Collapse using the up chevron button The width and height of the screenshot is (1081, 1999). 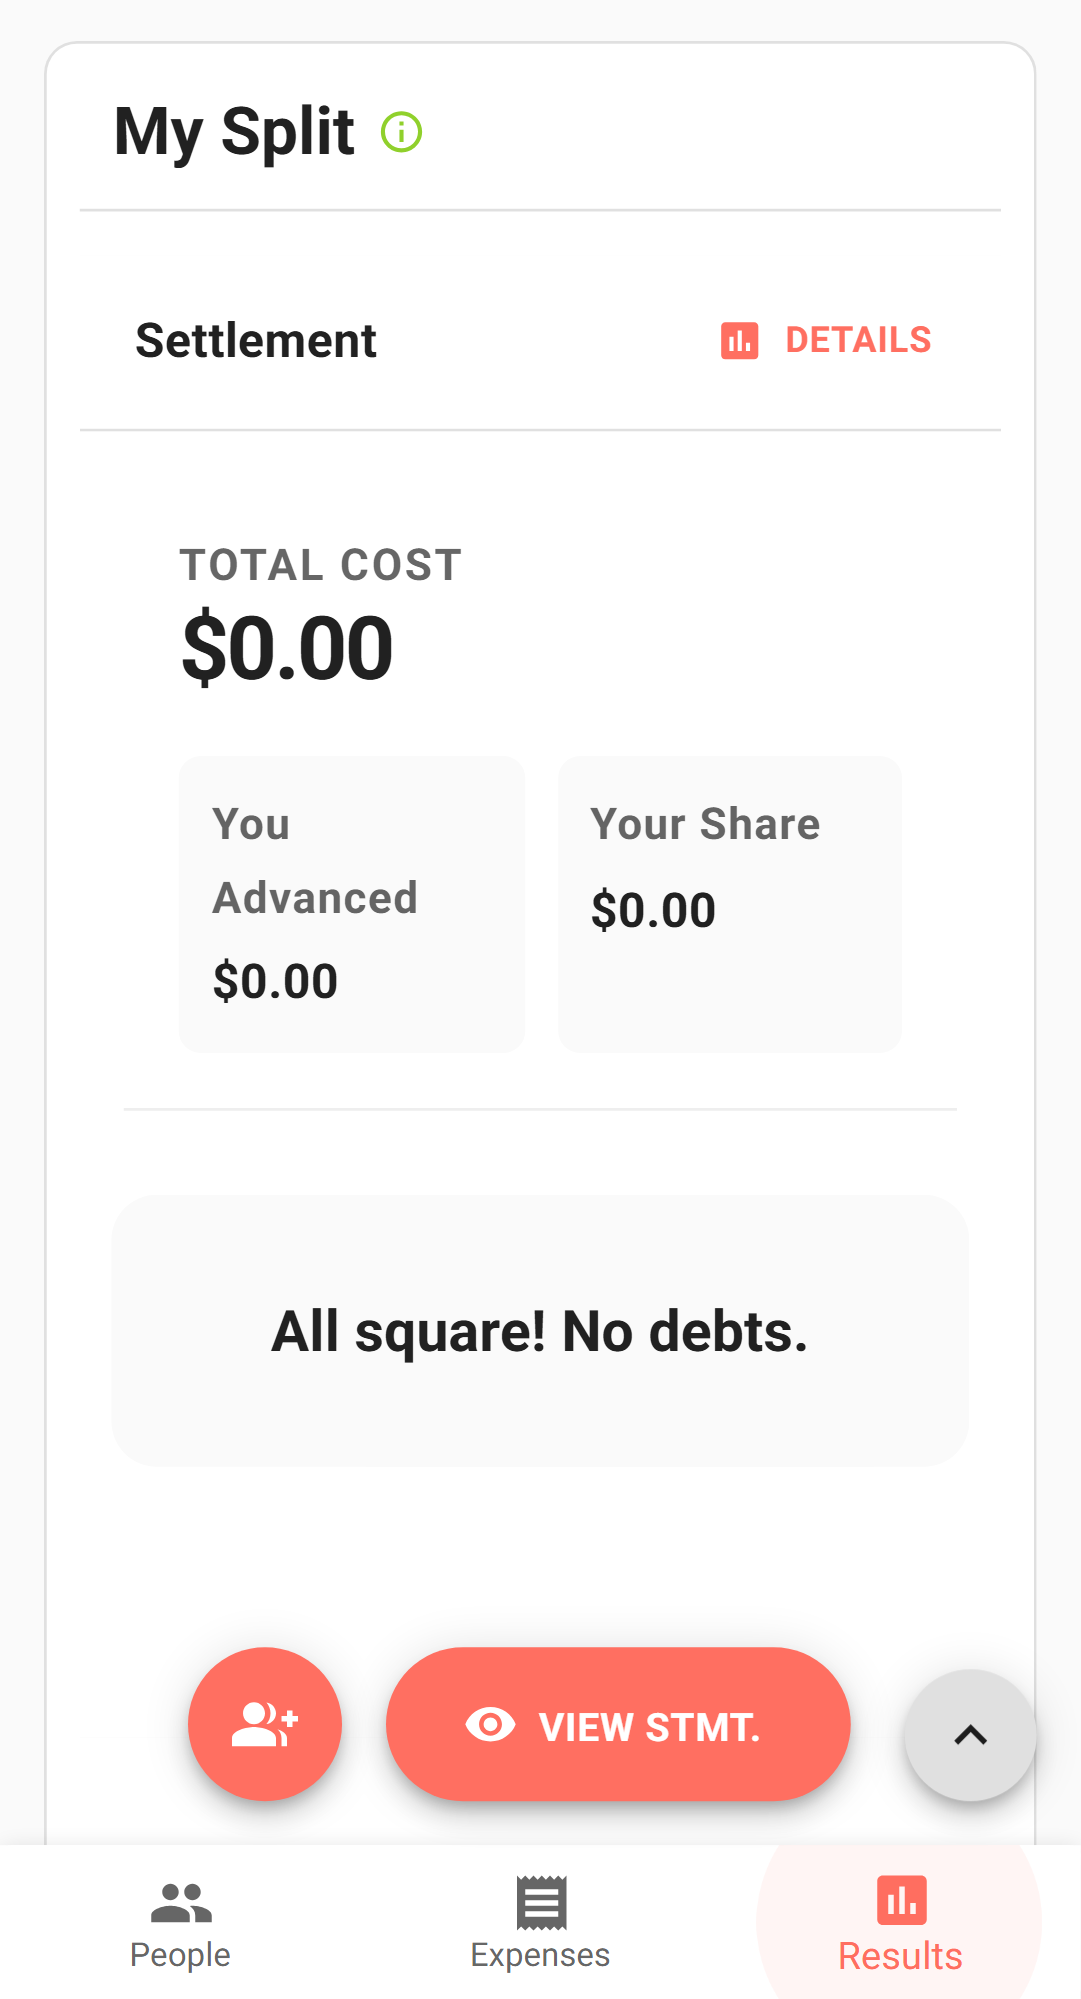[x=970, y=1735]
